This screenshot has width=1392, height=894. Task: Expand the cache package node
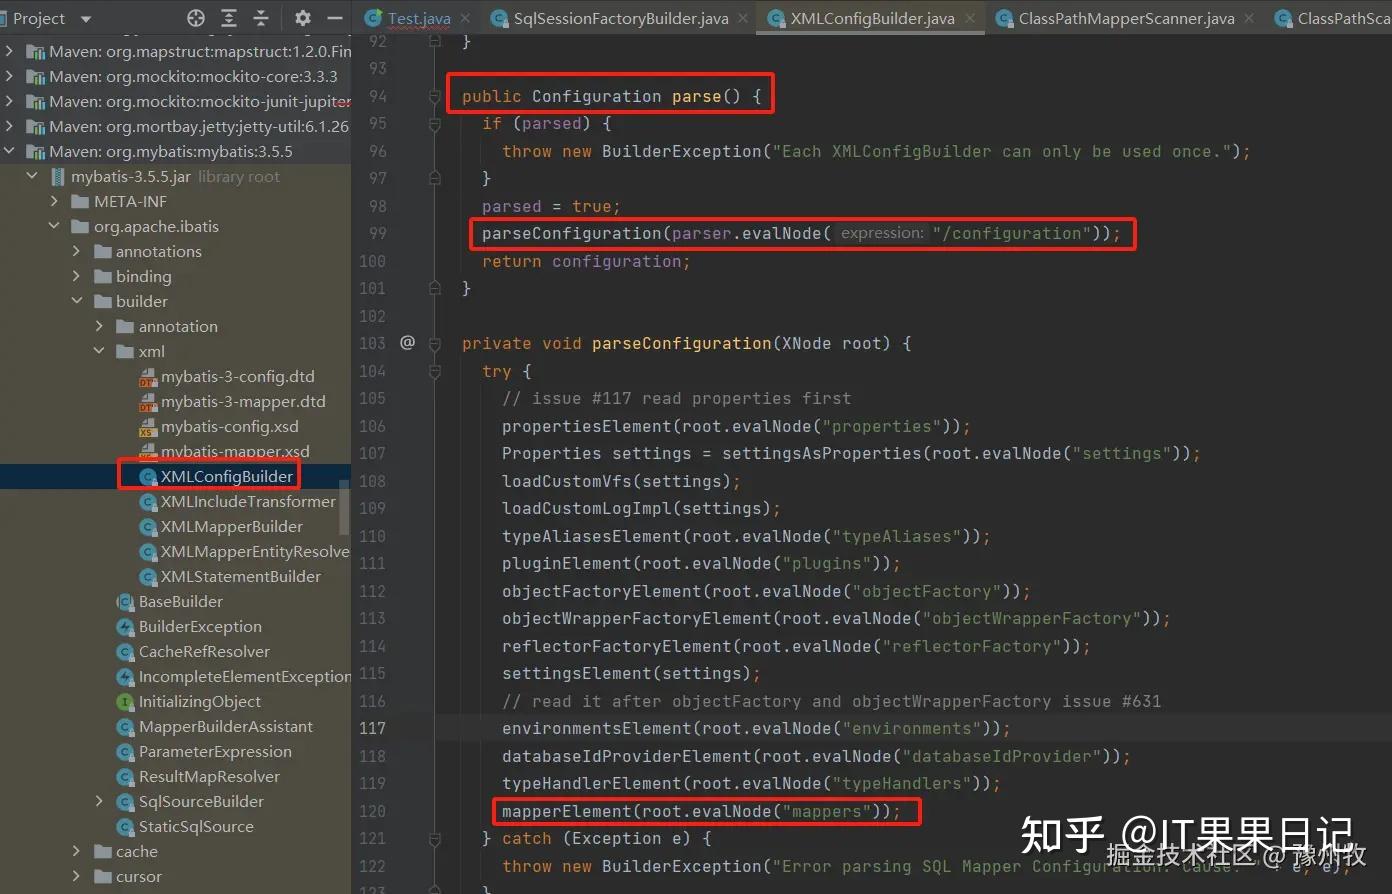77,851
